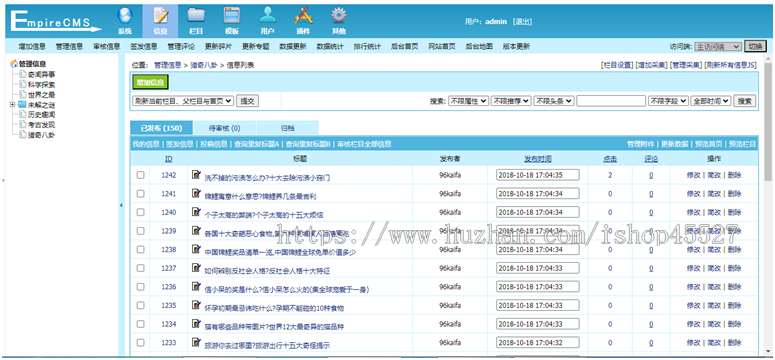Open the 其他 gear icon in the header
Screen dimensions: 775x360
pyautogui.click(x=339, y=16)
